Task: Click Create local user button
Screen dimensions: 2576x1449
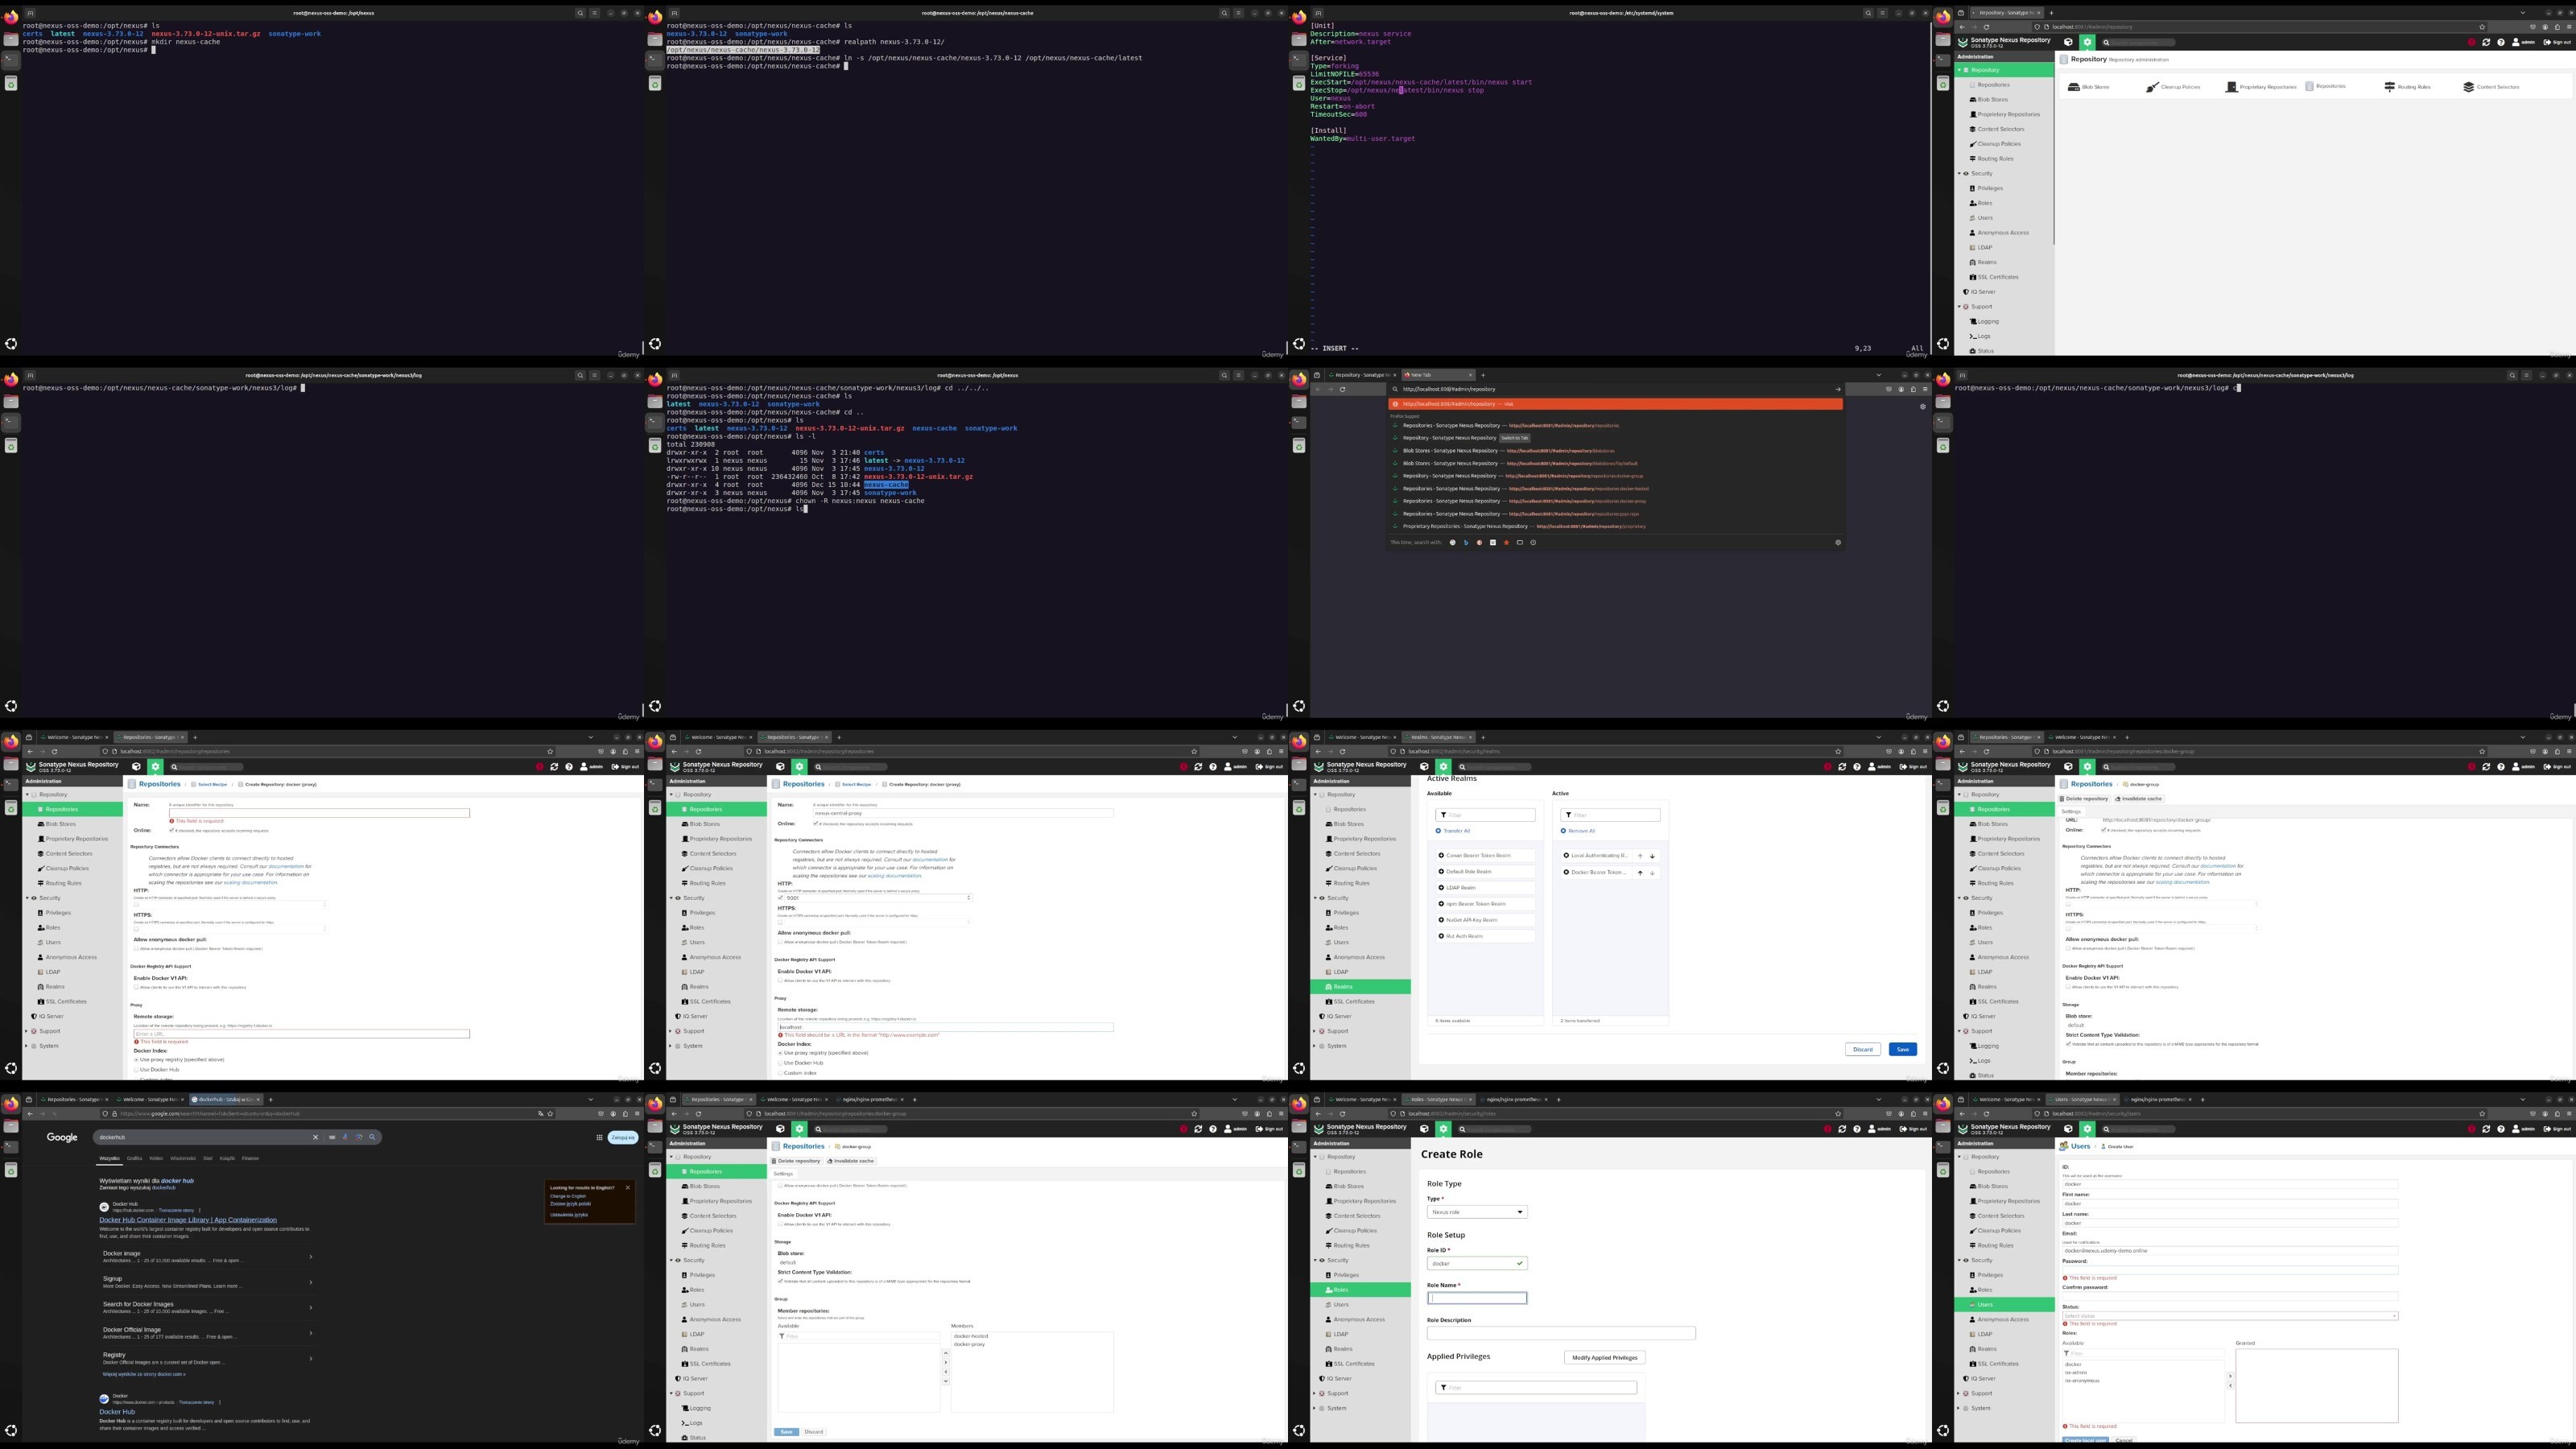Action: pos(2085,1440)
